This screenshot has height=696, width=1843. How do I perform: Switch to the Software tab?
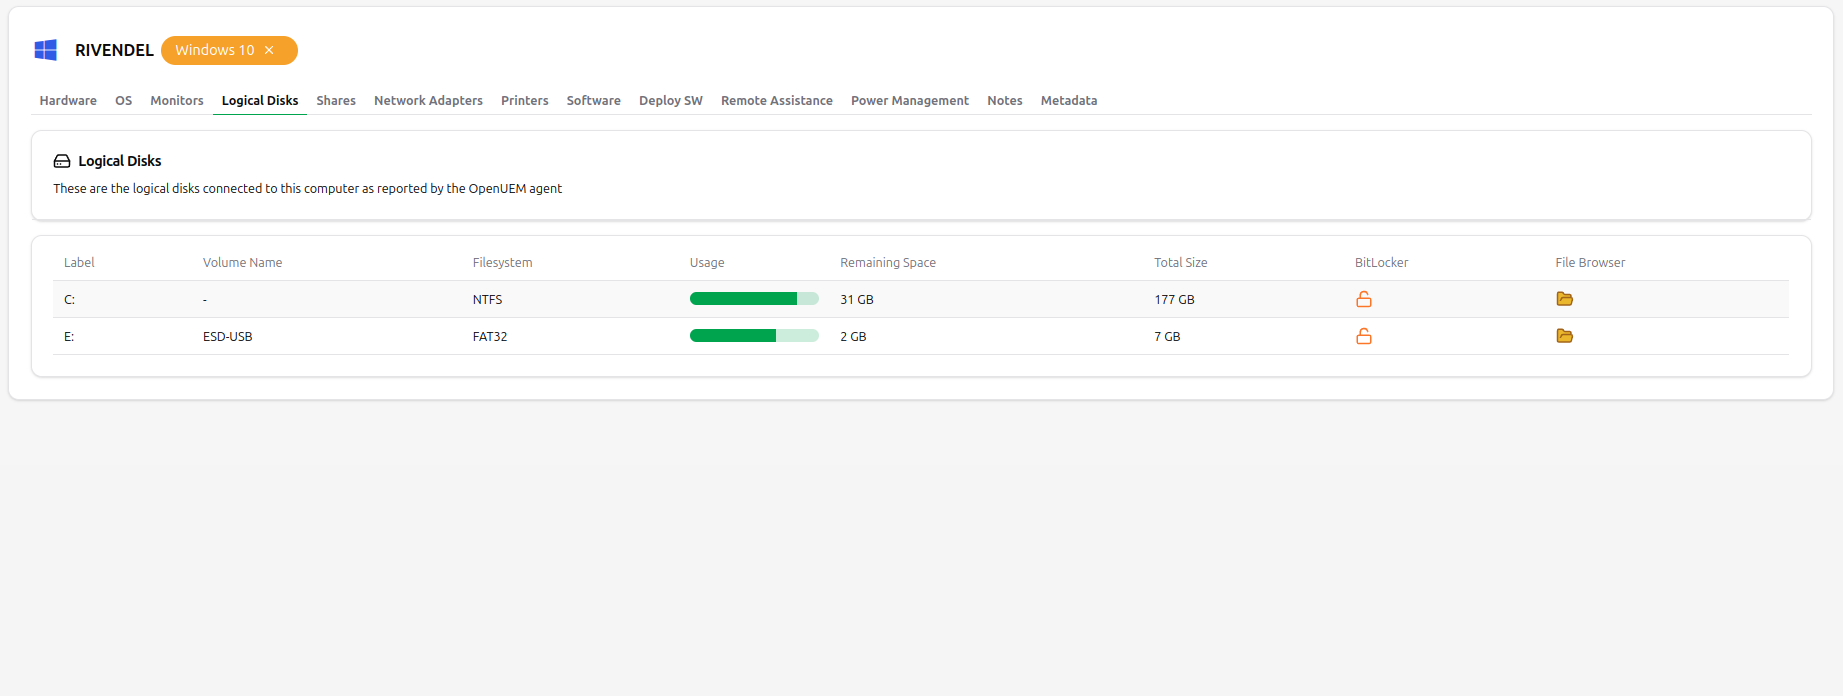click(x=593, y=101)
